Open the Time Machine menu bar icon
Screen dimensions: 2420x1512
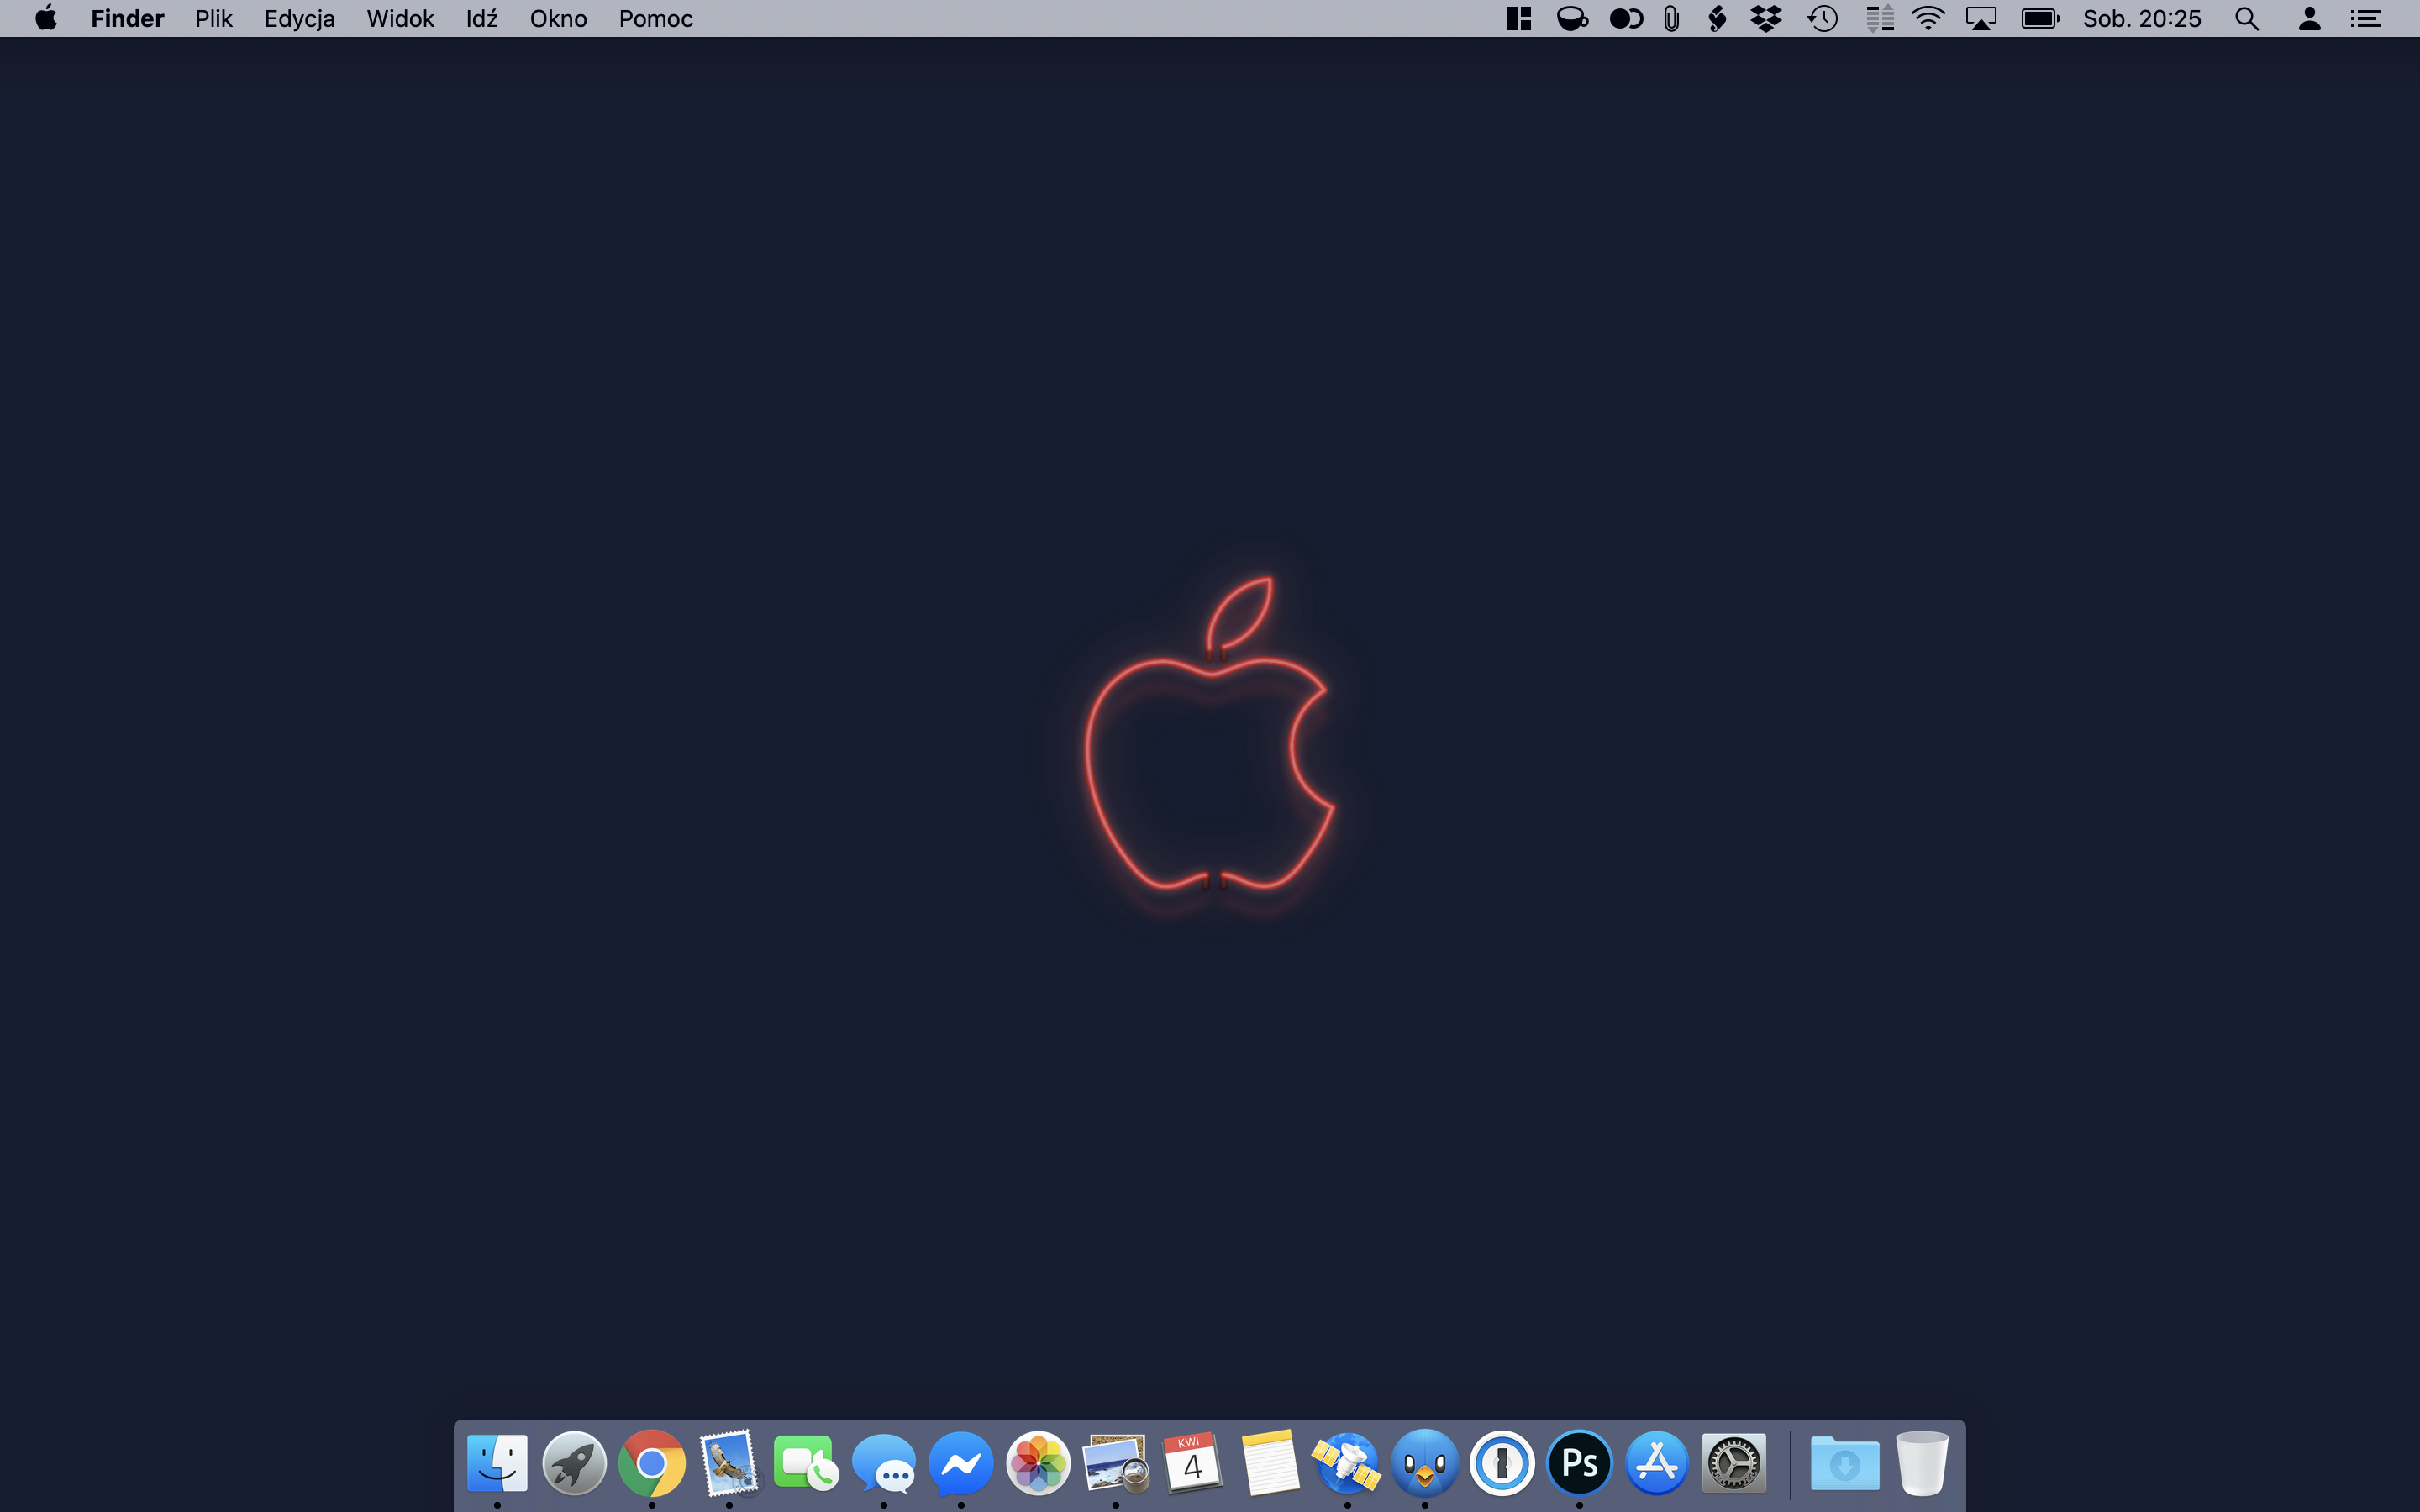click(1823, 18)
